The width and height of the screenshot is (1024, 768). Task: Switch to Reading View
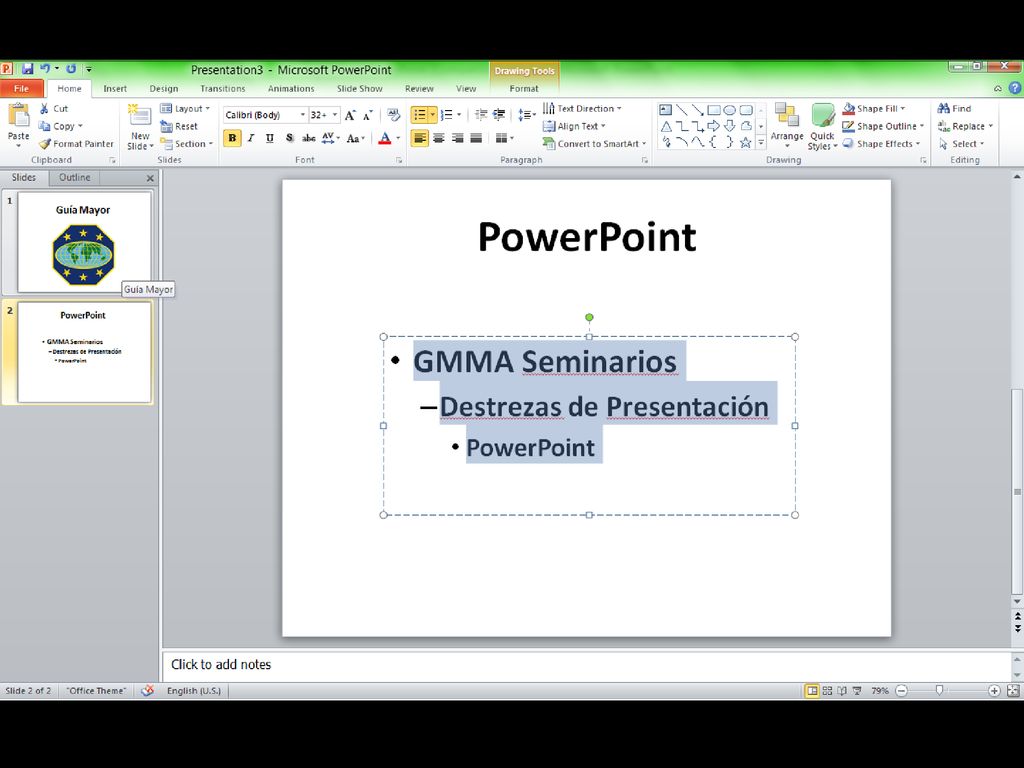click(x=842, y=690)
